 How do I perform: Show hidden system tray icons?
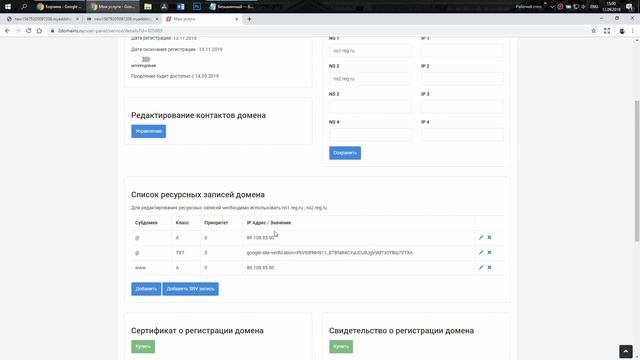coord(552,7)
